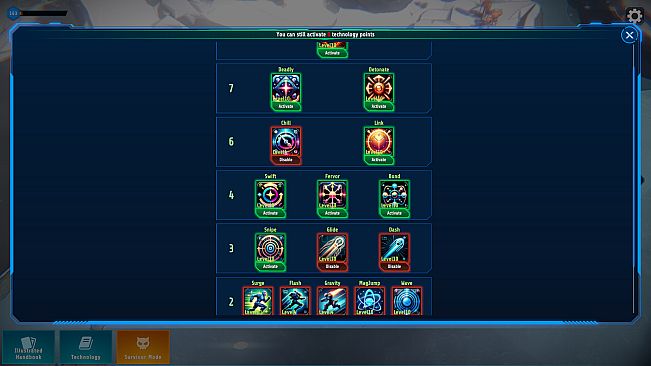The height and width of the screenshot is (366, 651).
Task: Open the settings gear
Action: pos(635,16)
